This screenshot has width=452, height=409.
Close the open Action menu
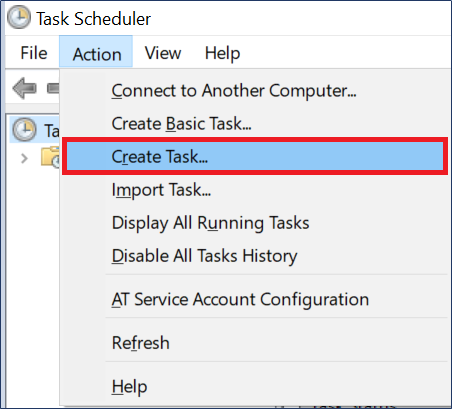coord(96,53)
